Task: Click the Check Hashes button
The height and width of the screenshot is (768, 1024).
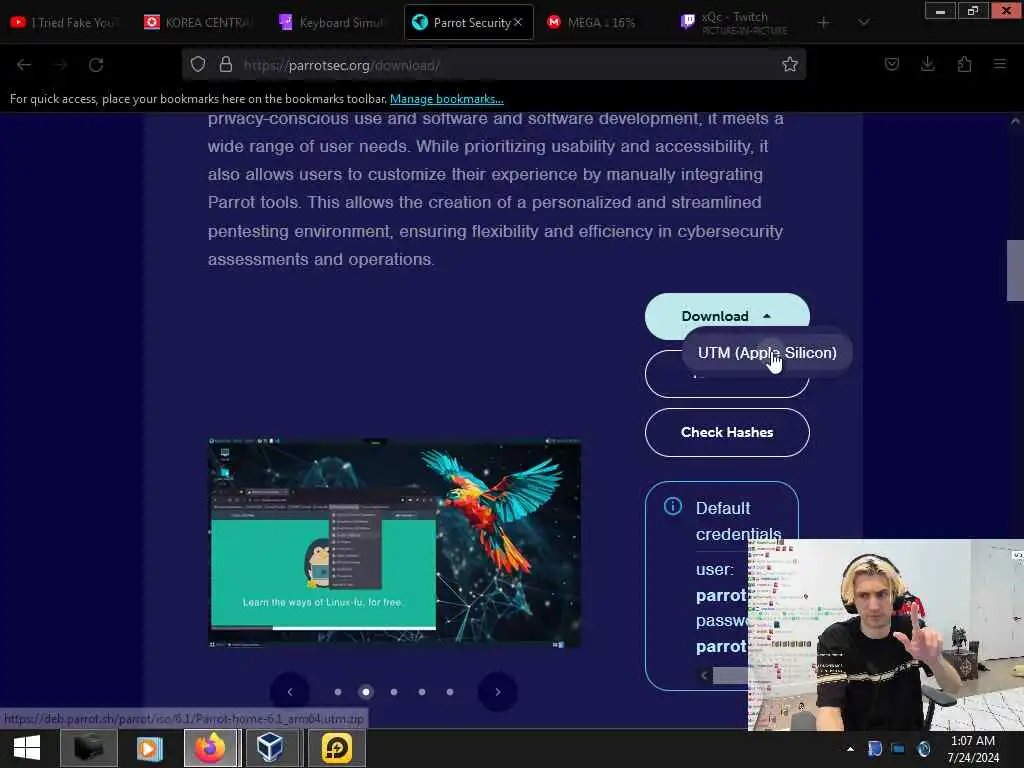Action: click(727, 432)
